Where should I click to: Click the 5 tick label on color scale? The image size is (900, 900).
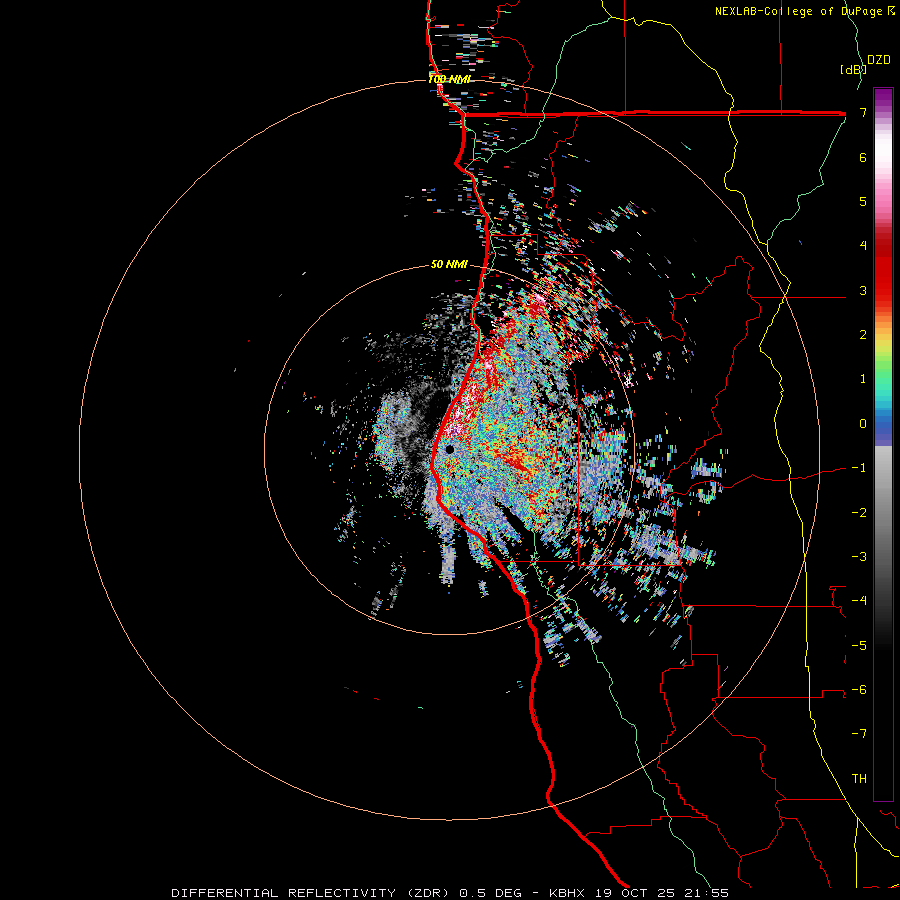coord(863,201)
